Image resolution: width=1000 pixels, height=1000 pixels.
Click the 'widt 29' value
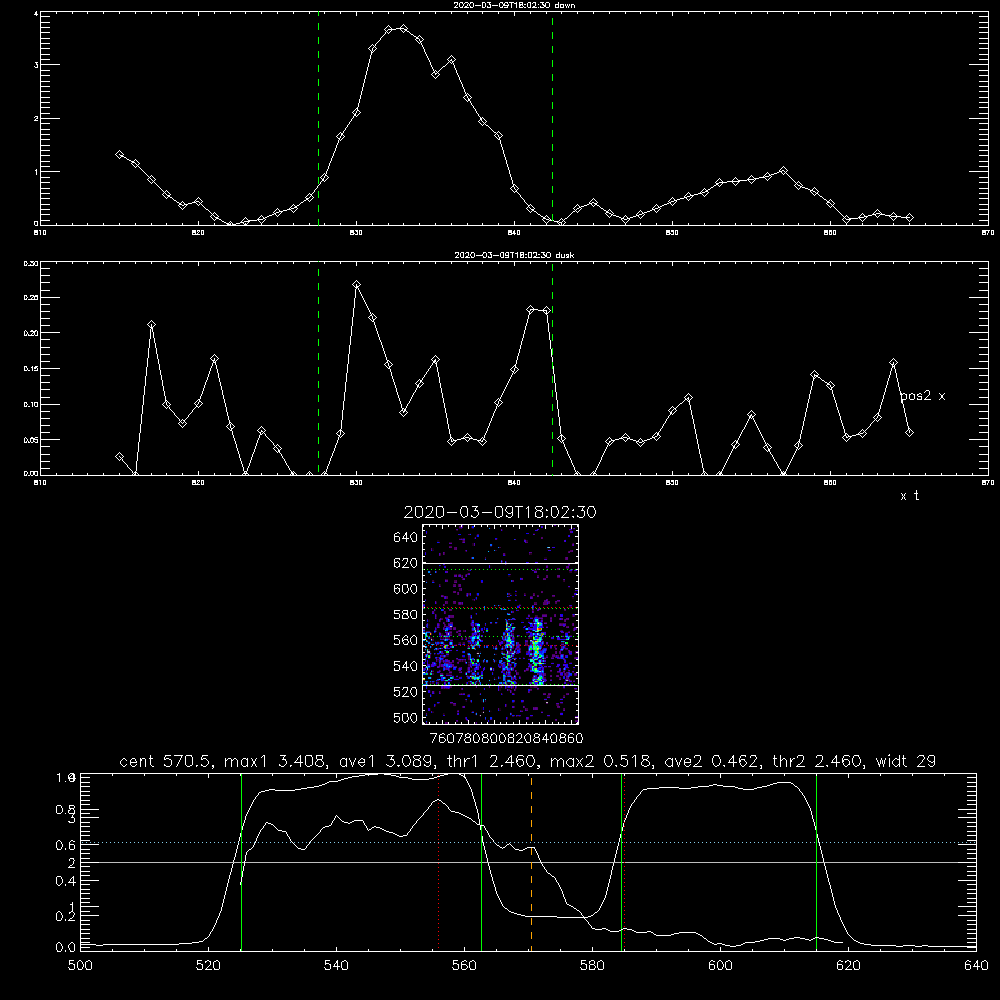point(906,761)
